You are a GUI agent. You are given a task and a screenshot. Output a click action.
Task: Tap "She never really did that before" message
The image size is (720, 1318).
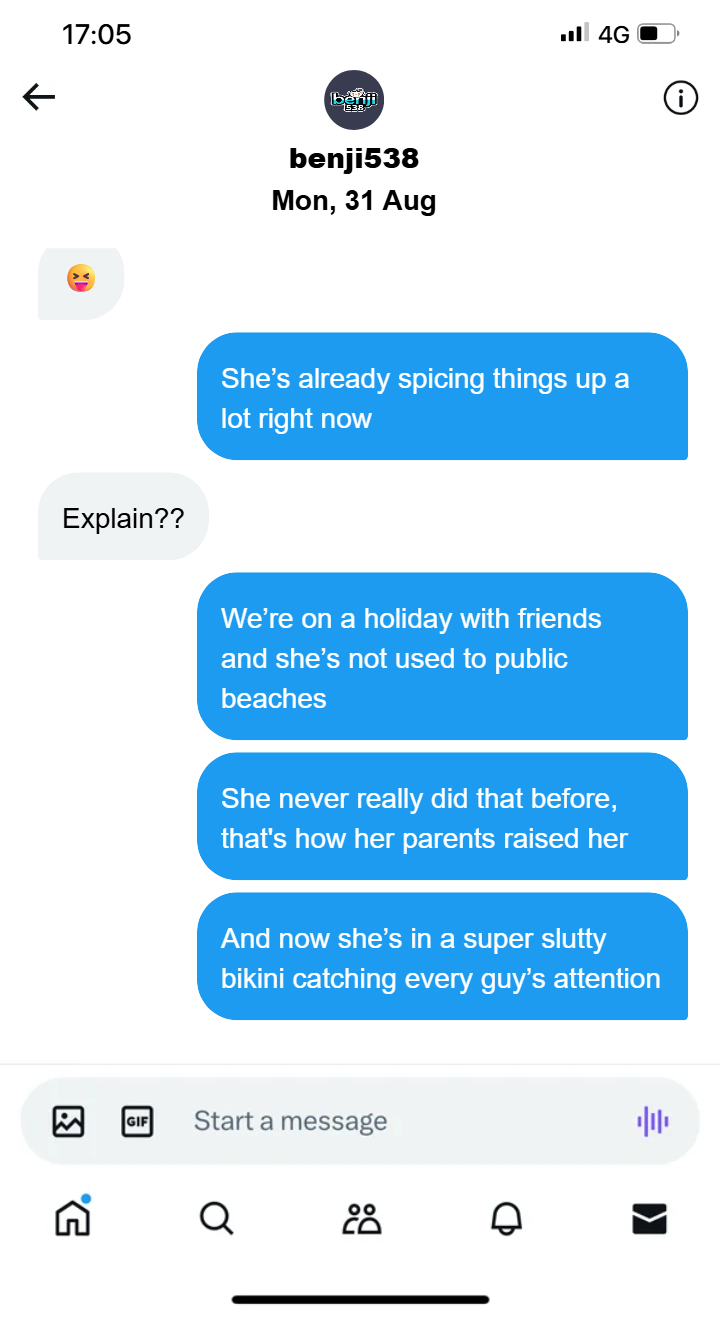pos(442,816)
